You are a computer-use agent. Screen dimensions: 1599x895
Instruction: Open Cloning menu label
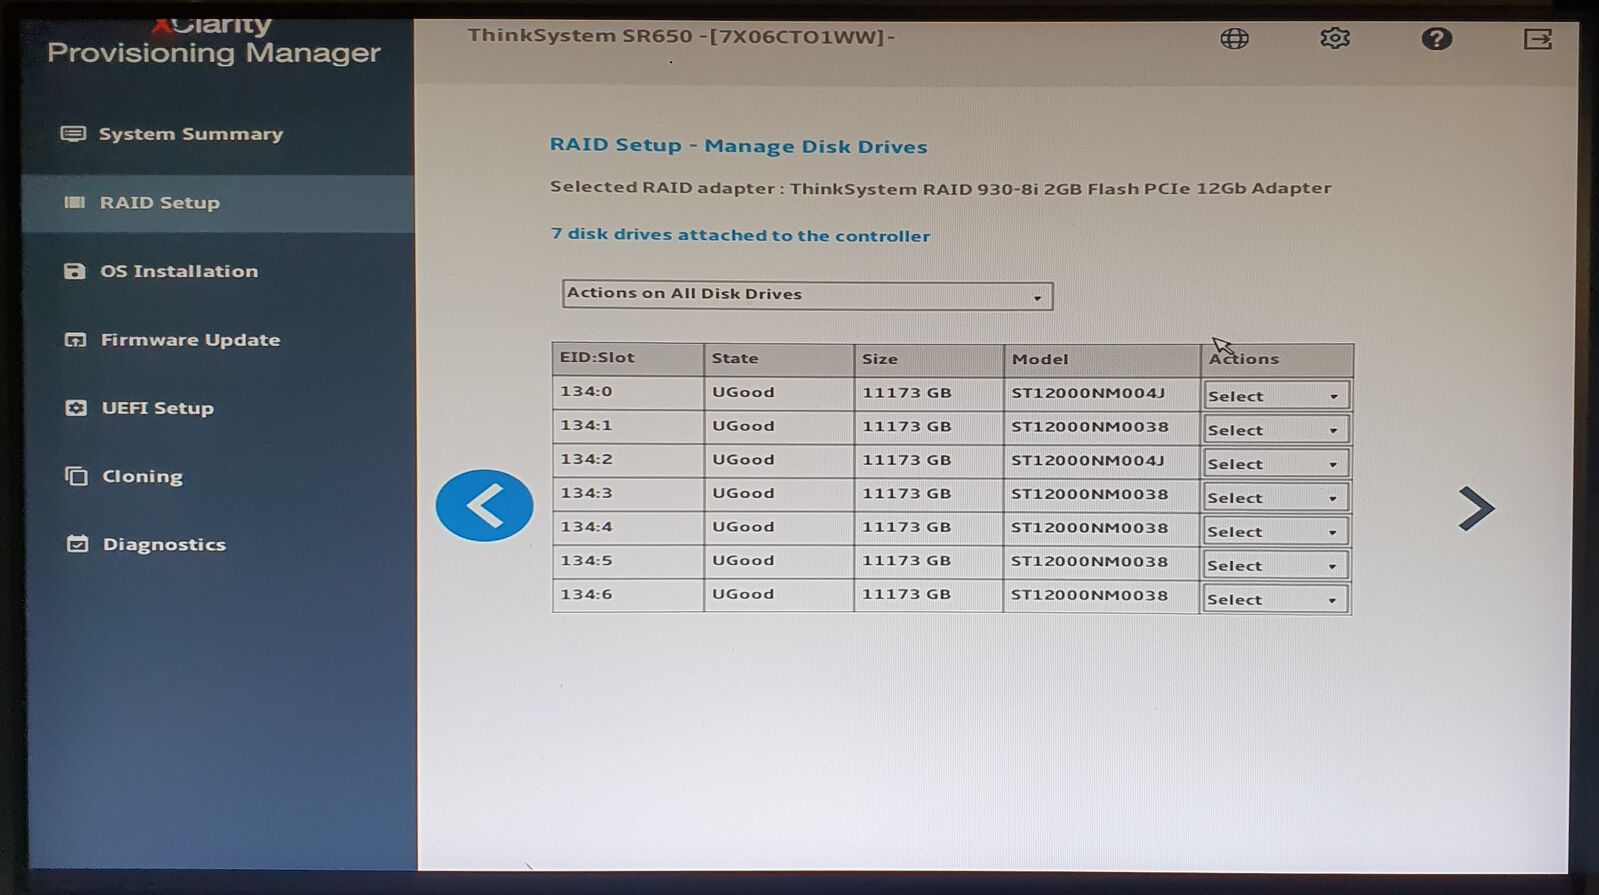coord(142,477)
